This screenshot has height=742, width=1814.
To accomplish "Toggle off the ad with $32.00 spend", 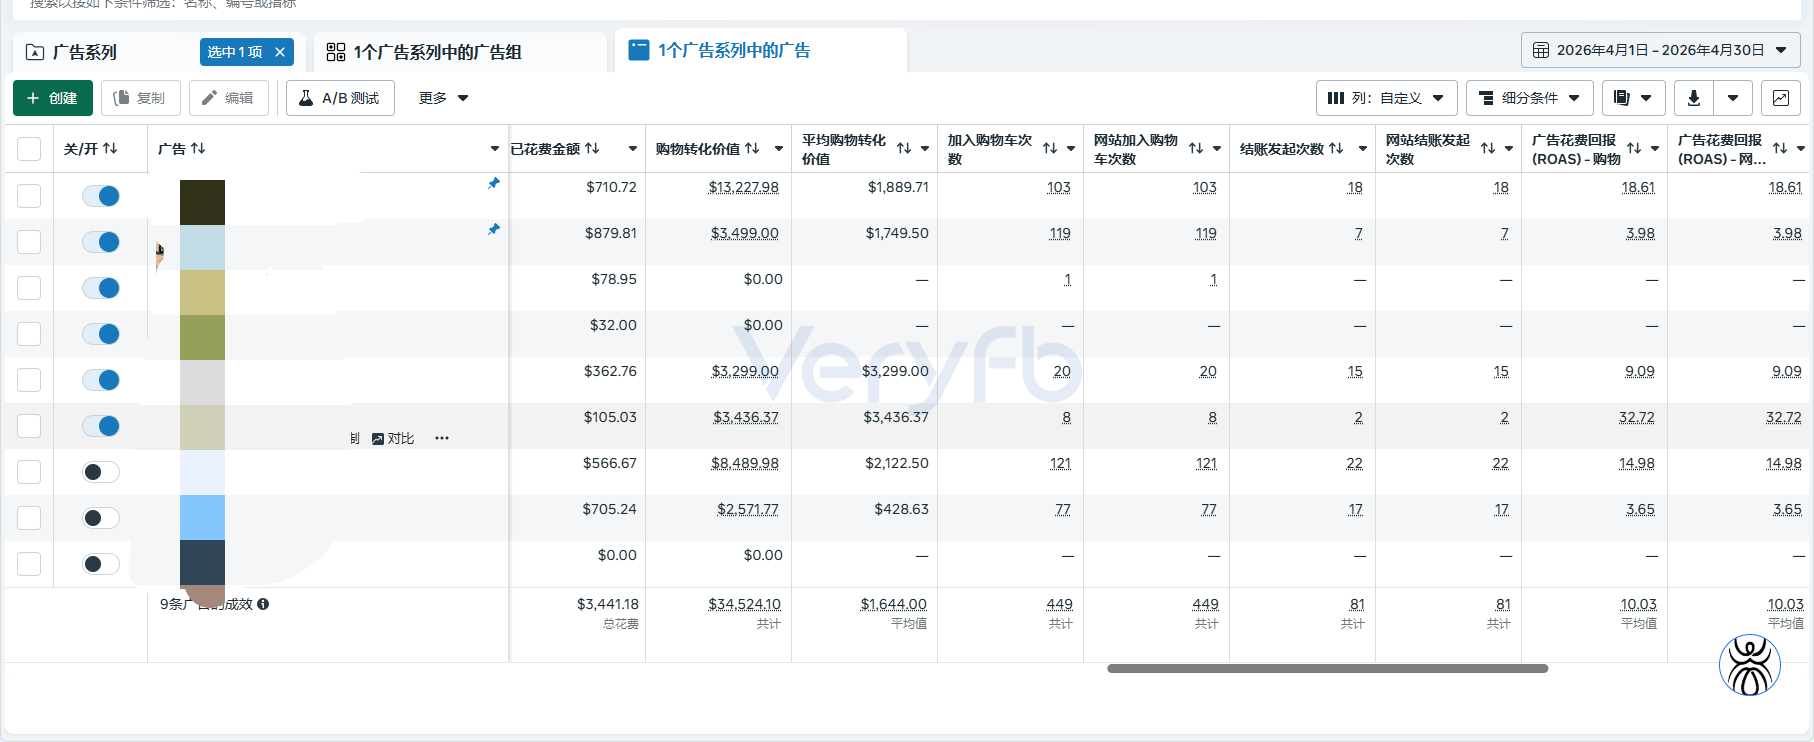I will (101, 334).
